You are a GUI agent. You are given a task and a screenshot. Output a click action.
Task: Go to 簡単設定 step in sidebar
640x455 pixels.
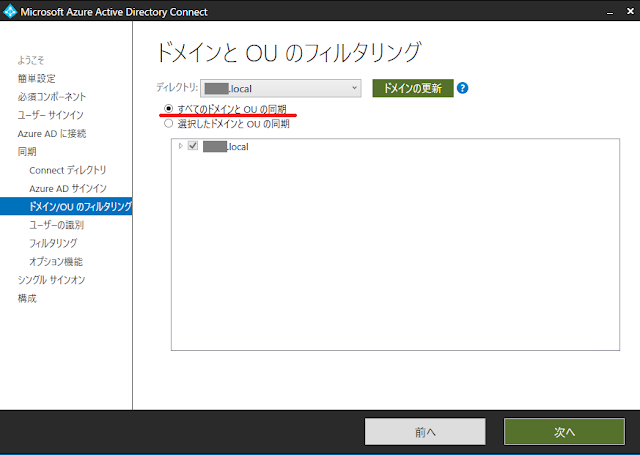[36, 78]
